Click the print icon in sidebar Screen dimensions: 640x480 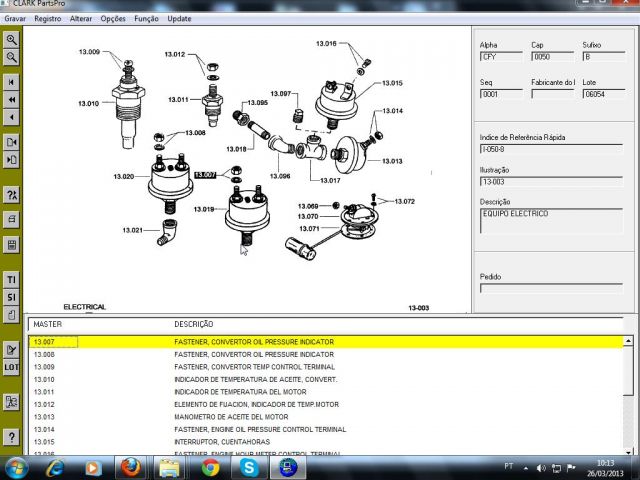point(11,220)
